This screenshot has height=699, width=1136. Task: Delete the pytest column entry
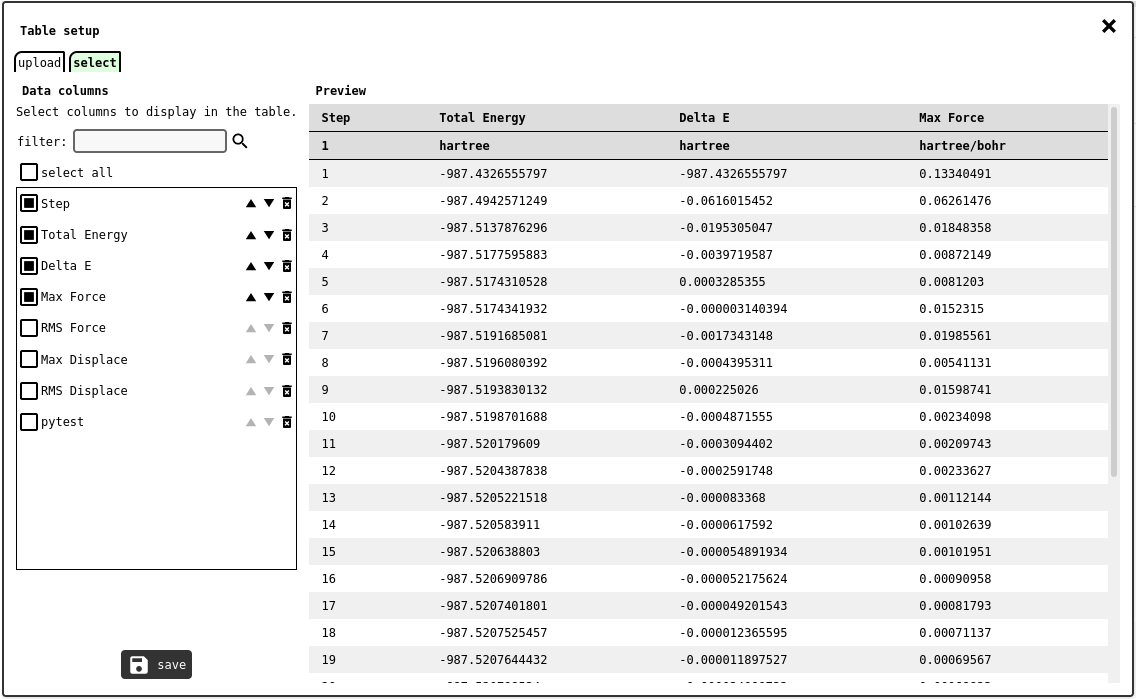287,422
